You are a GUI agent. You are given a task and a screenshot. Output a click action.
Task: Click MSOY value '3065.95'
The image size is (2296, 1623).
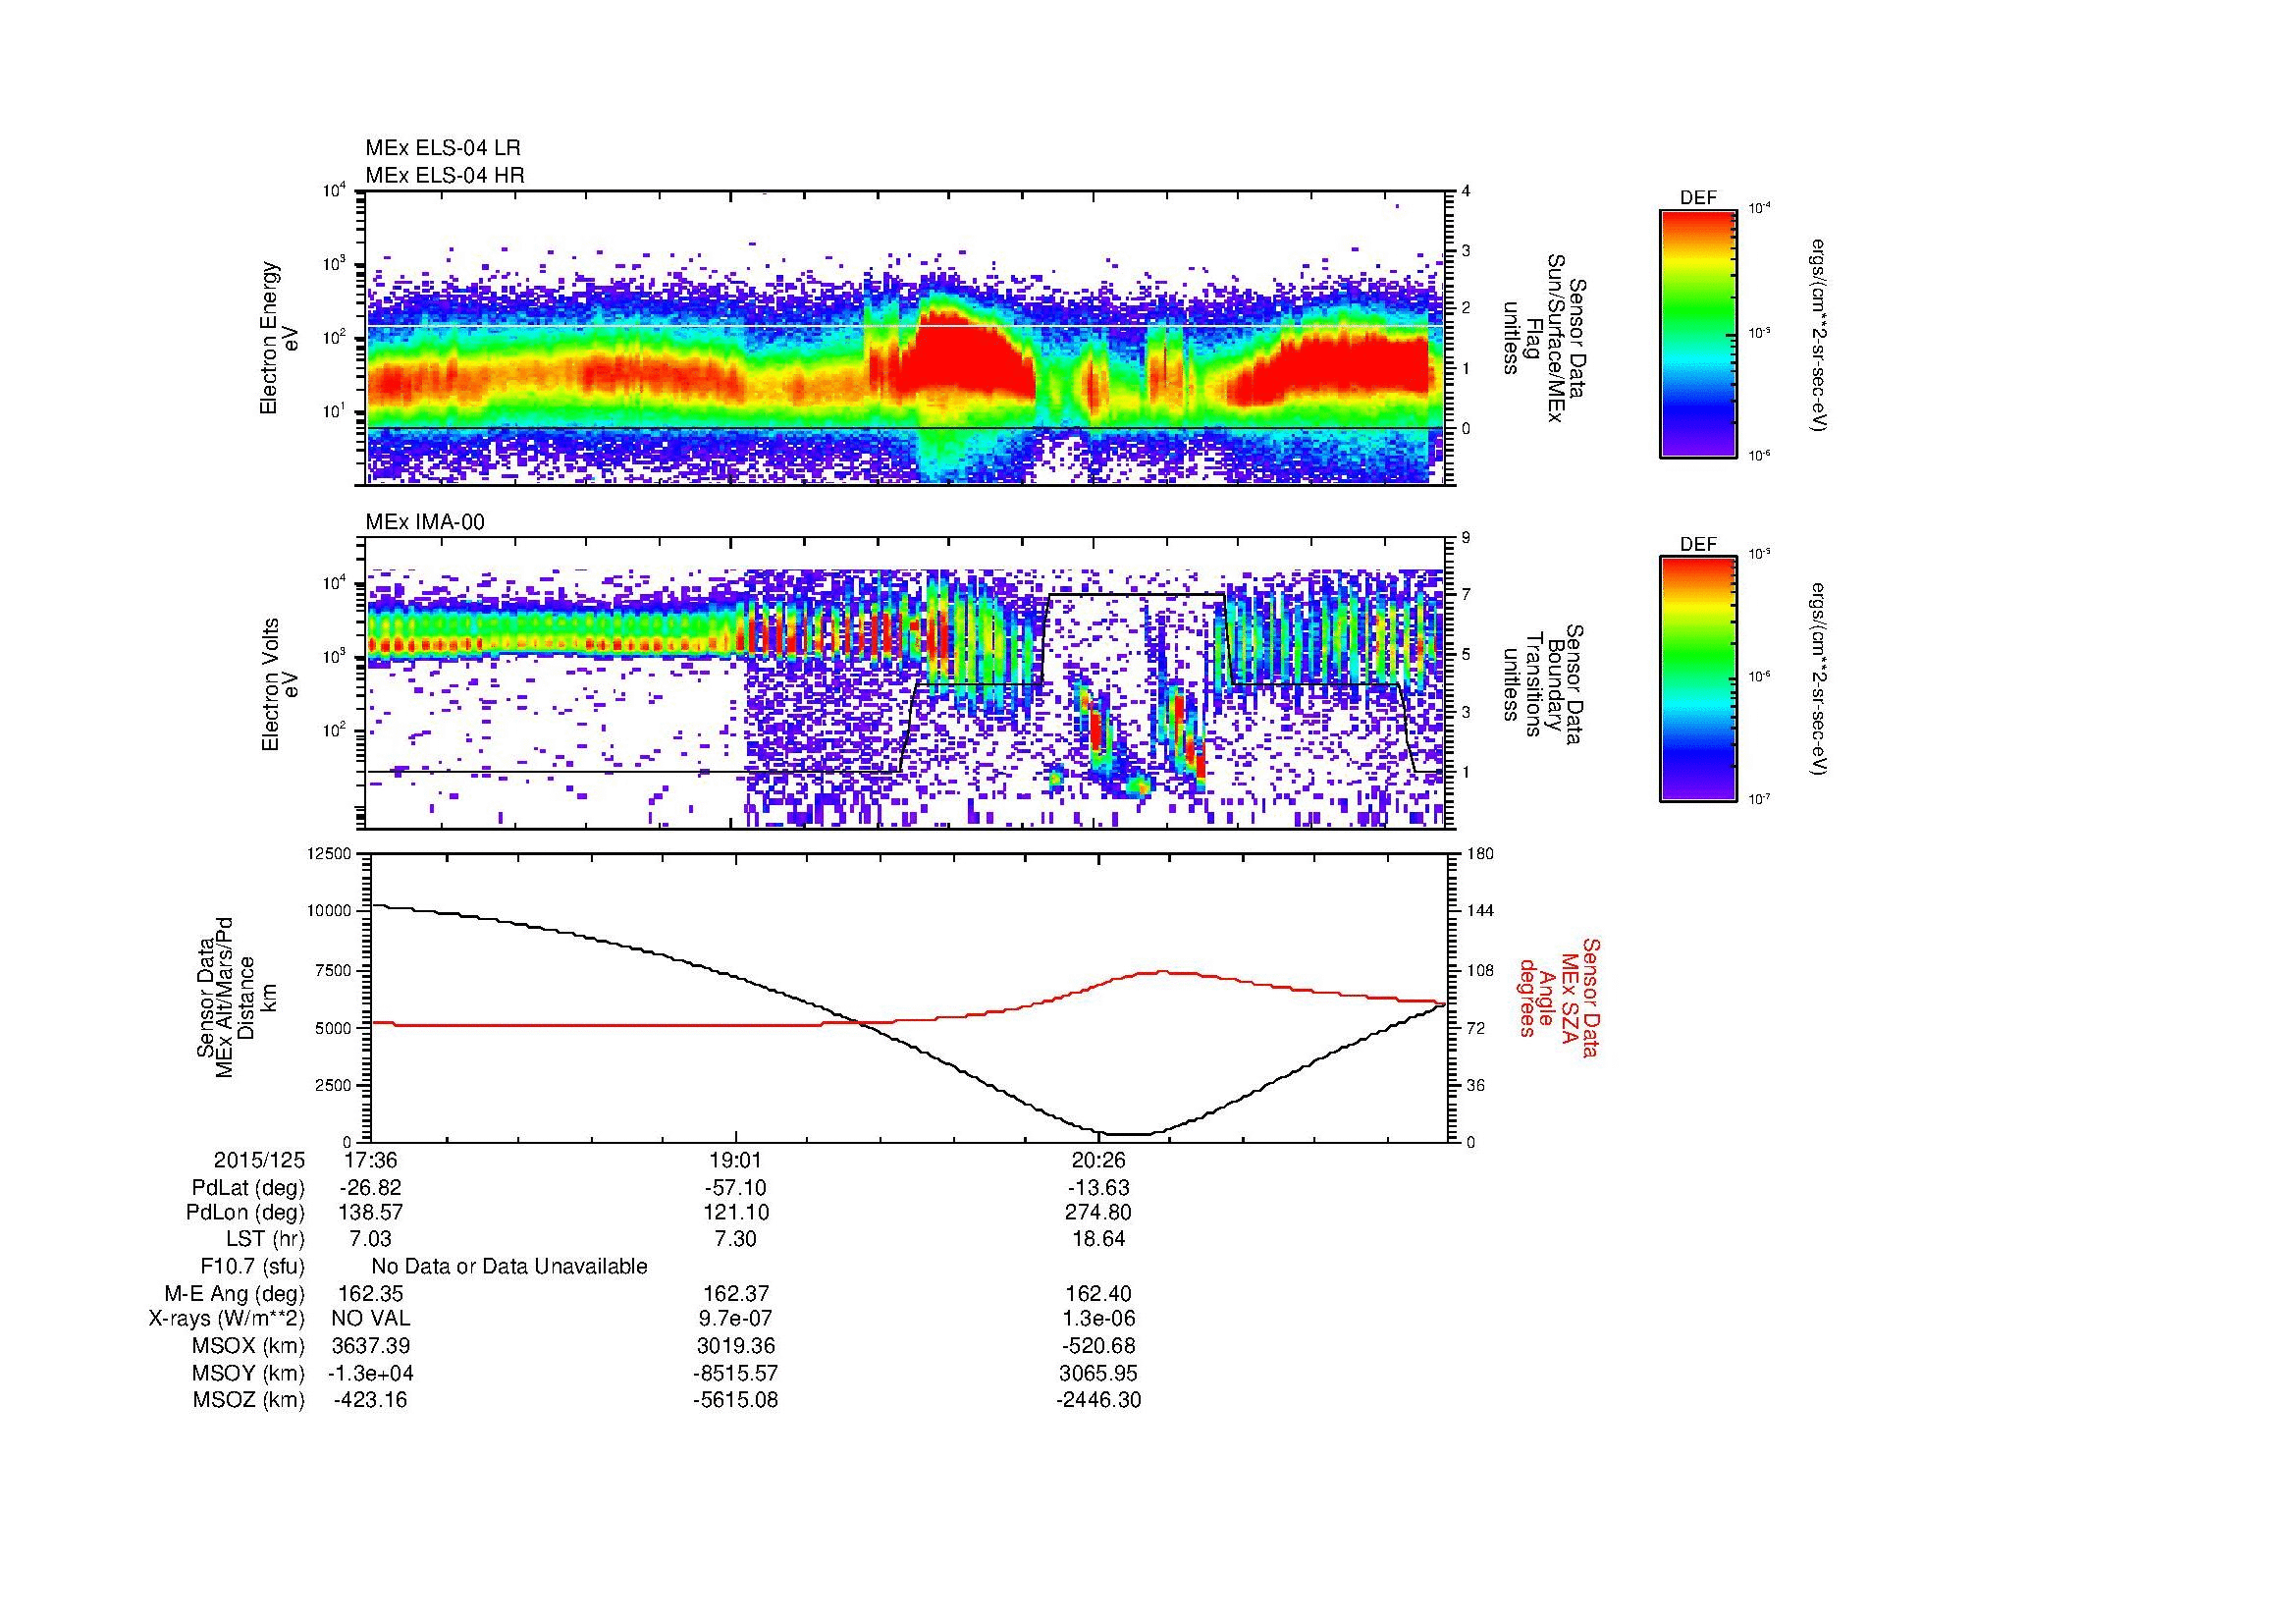[x=1098, y=1373]
